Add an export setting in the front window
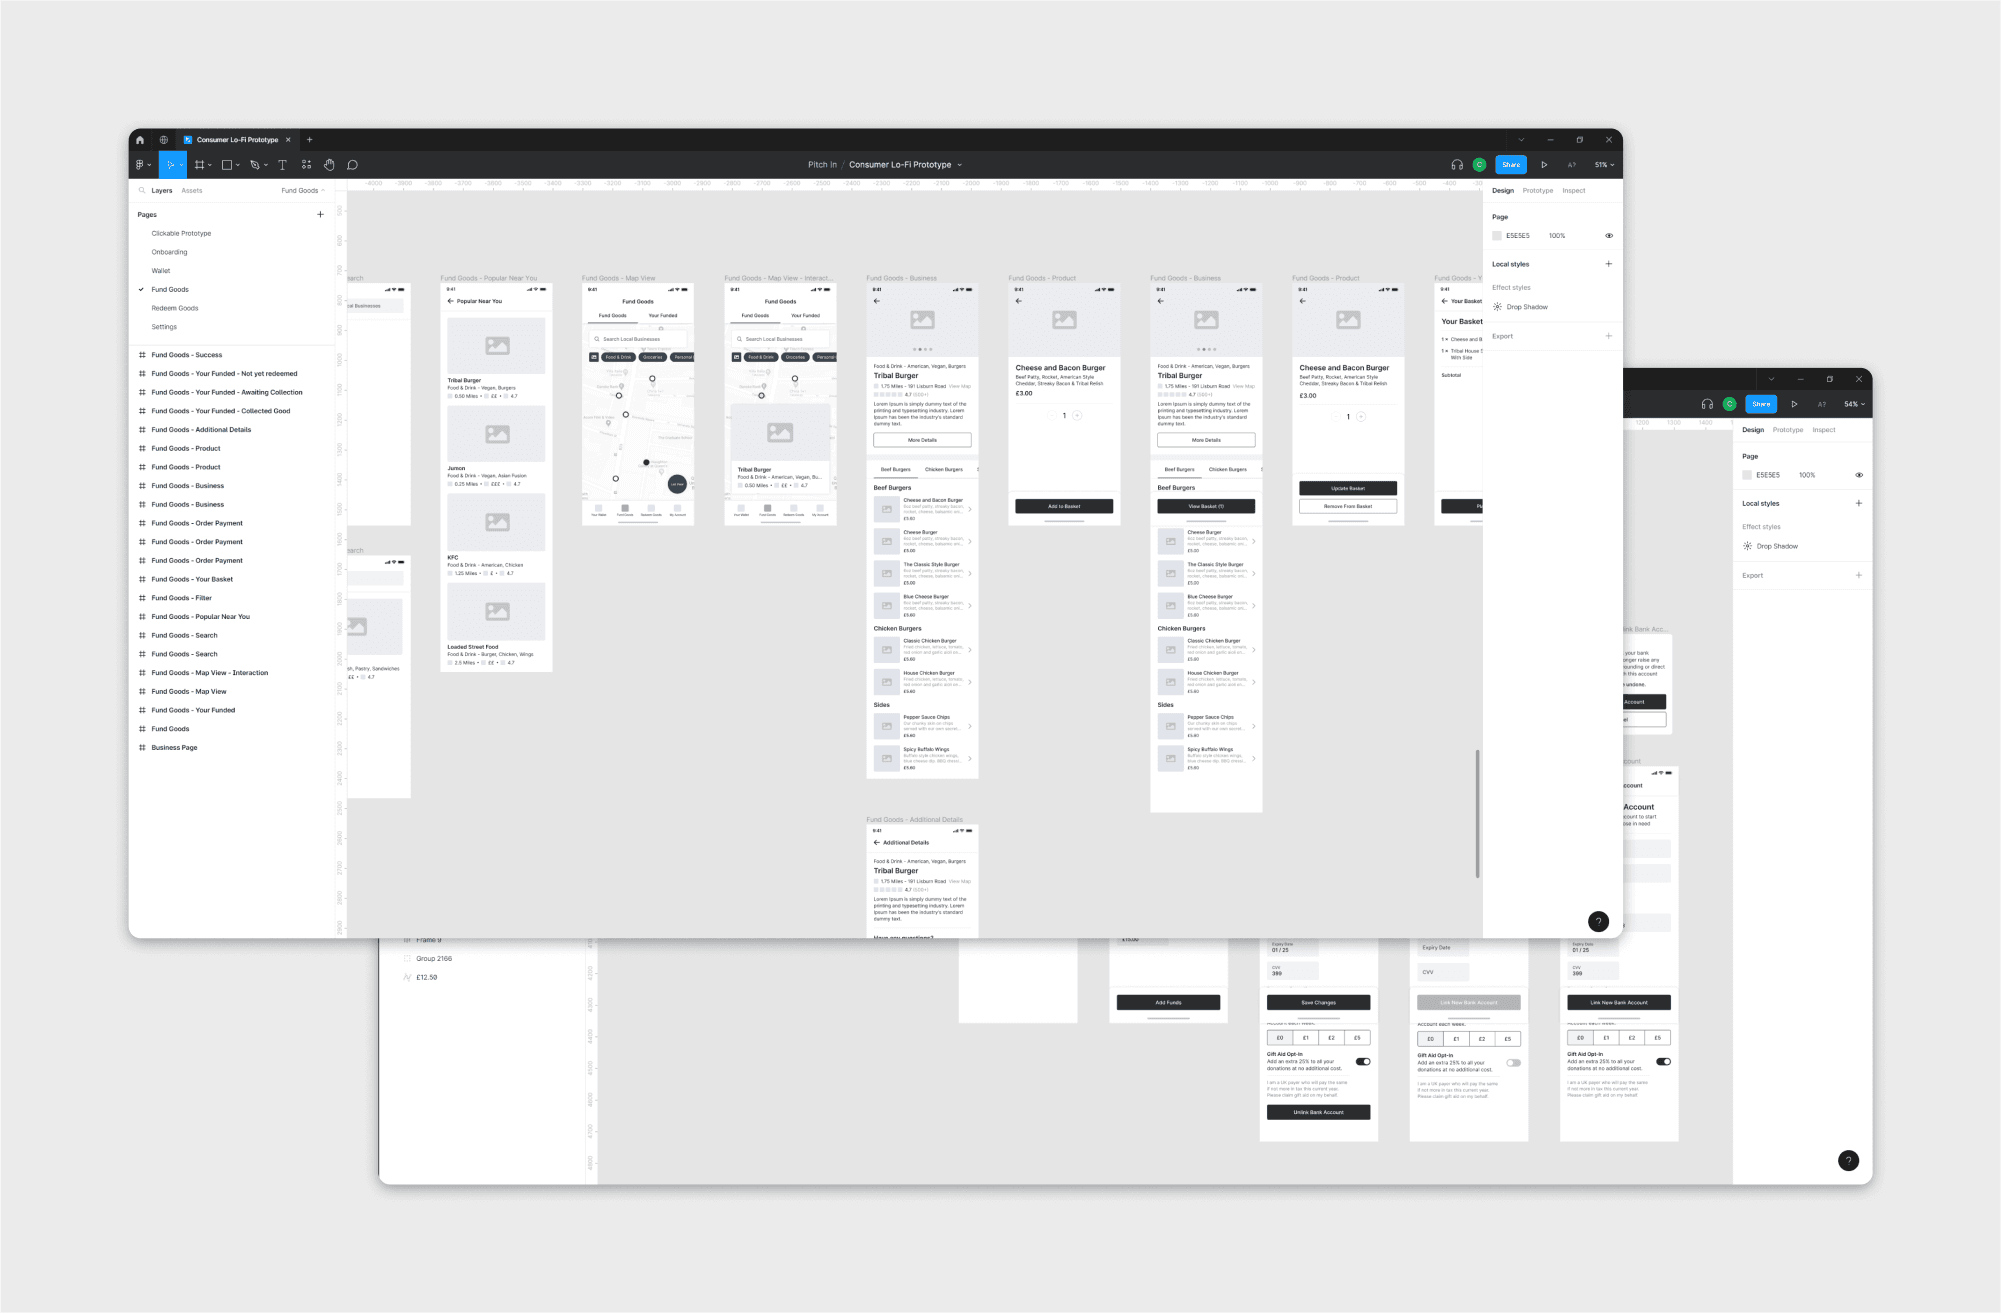Screen dimensions: 2001x1313 pyautogui.click(x=1609, y=336)
